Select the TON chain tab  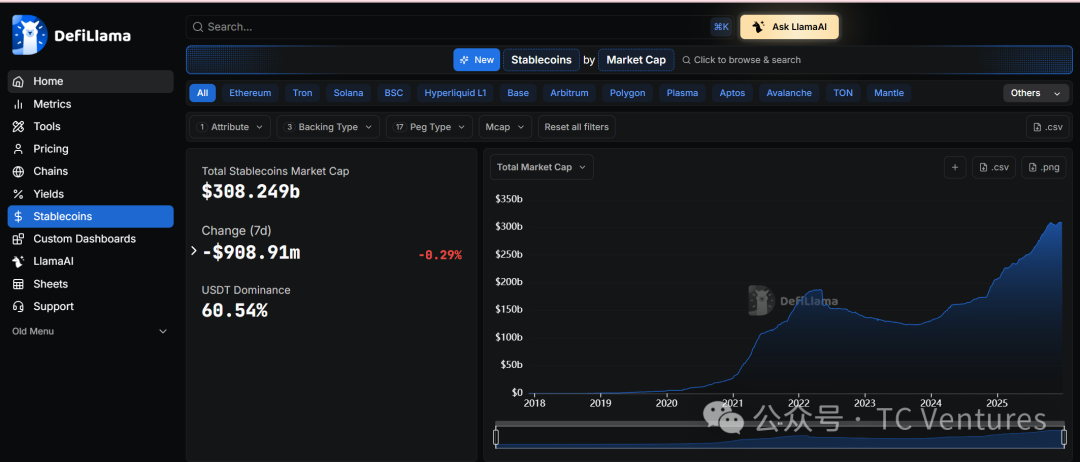[843, 93]
